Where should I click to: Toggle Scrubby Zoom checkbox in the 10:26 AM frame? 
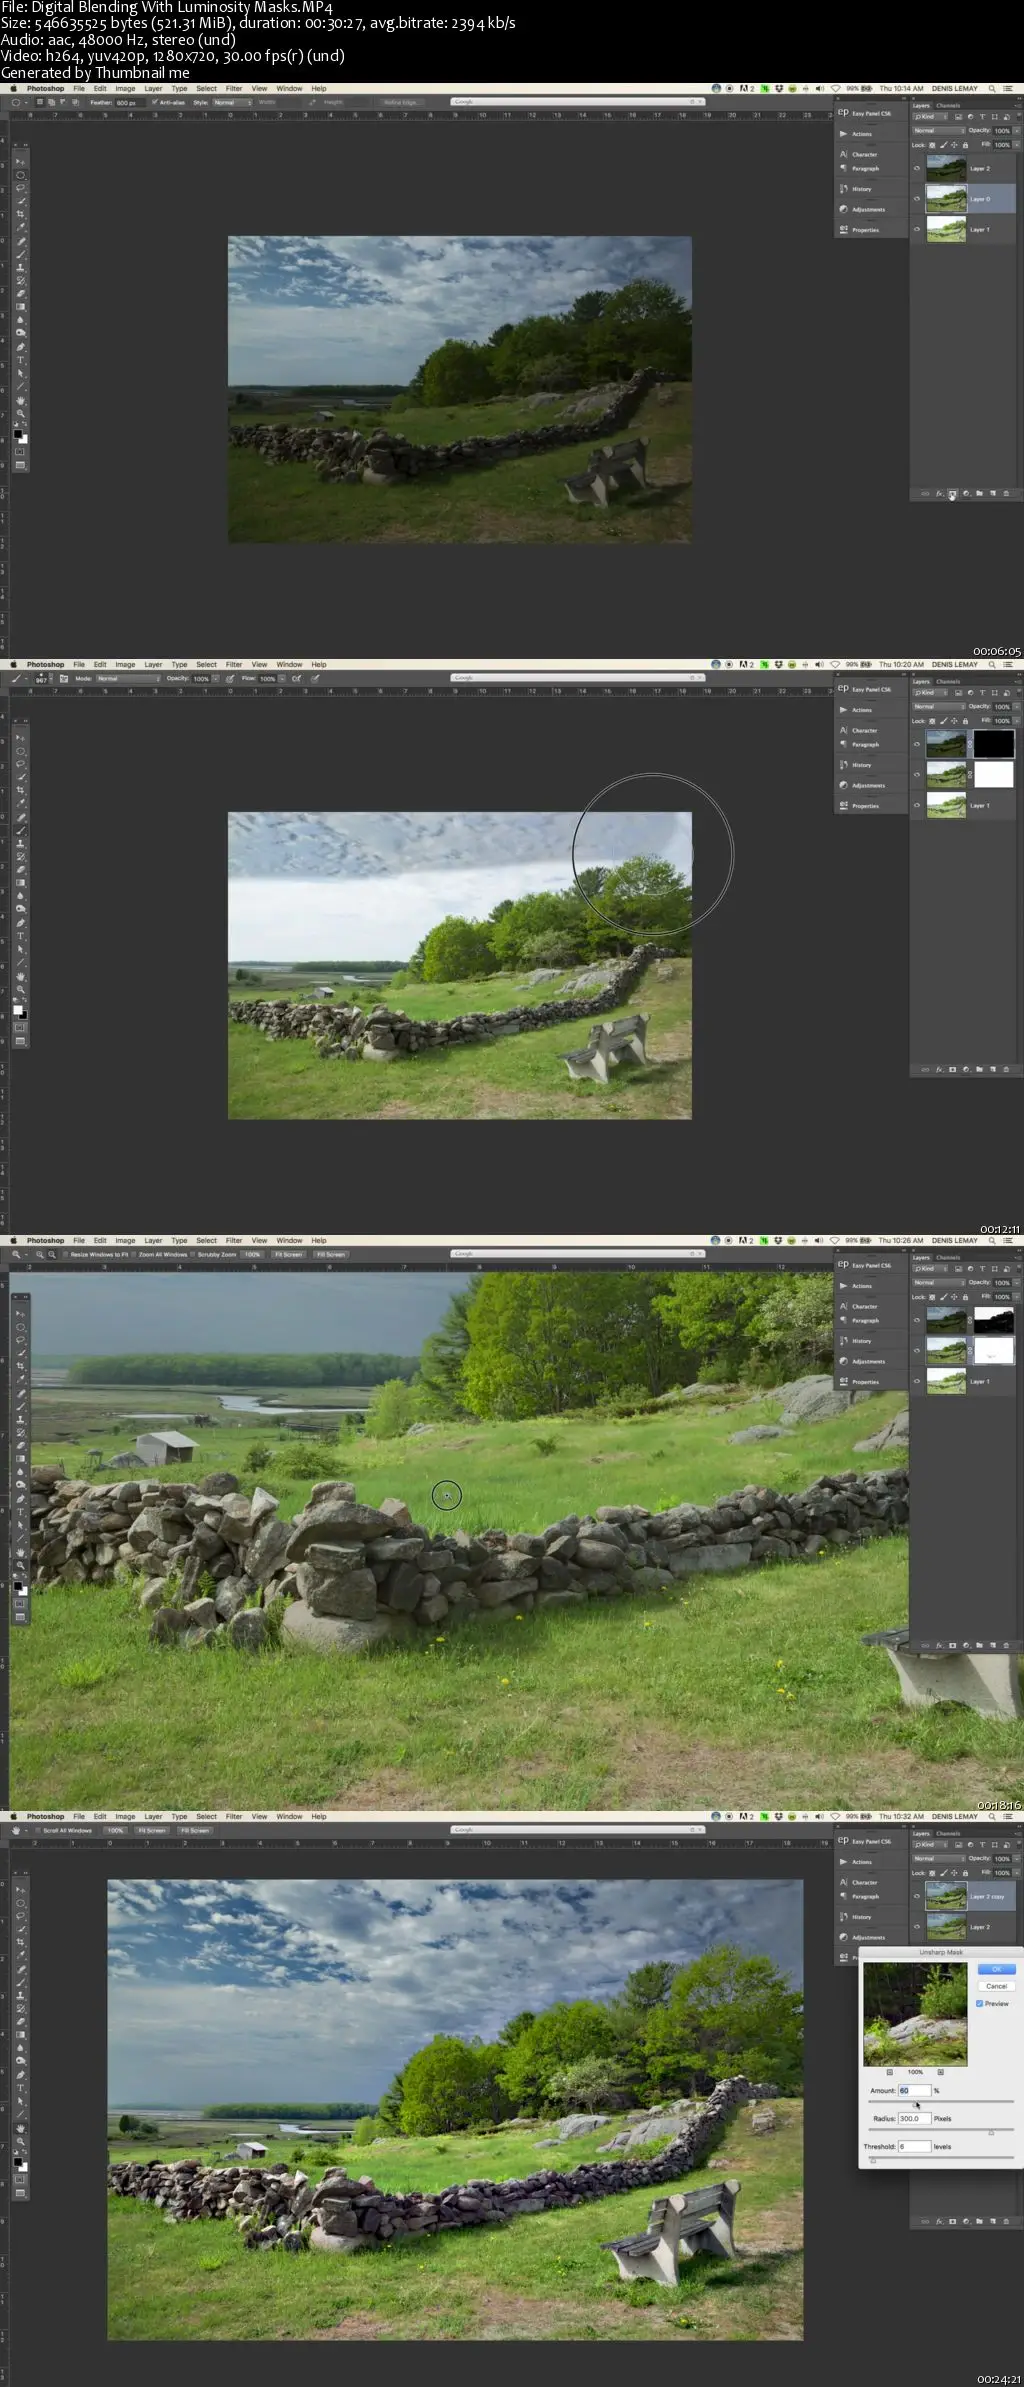click(192, 1254)
